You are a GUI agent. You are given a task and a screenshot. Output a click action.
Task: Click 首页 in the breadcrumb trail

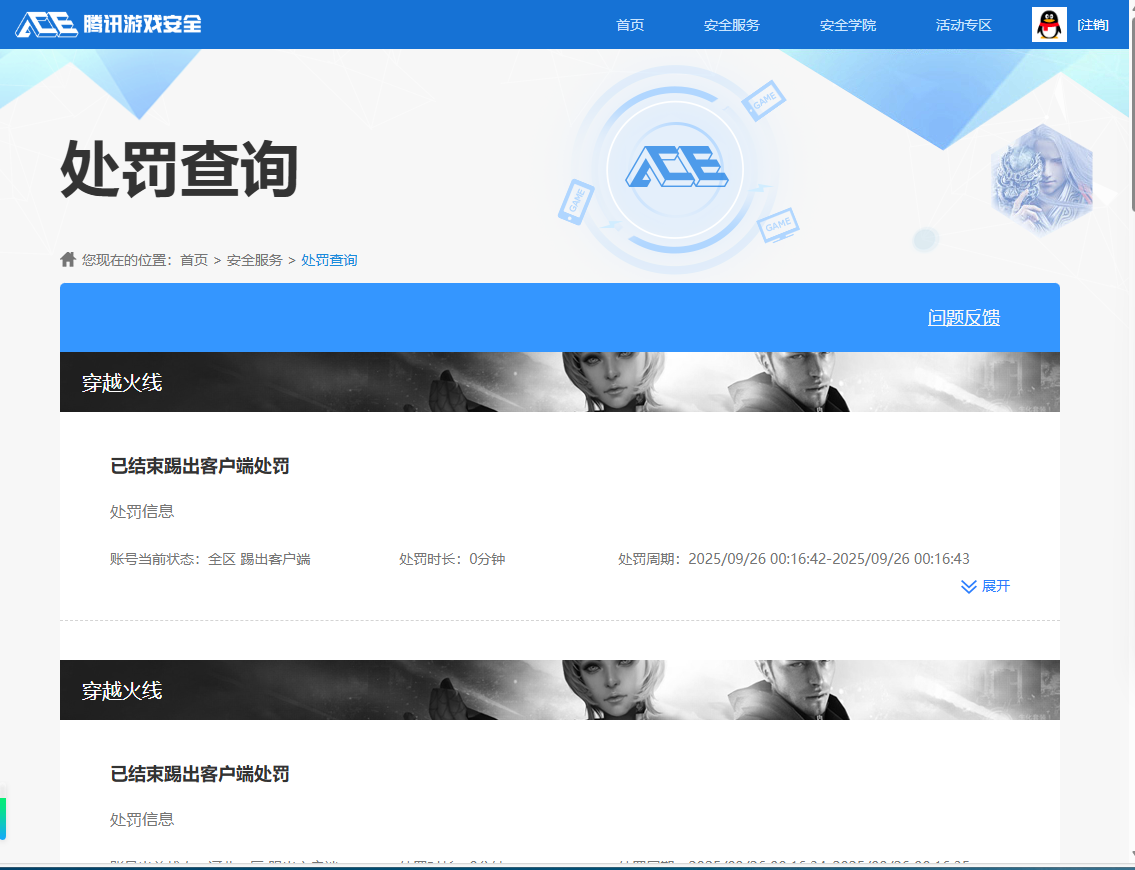pos(194,260)
